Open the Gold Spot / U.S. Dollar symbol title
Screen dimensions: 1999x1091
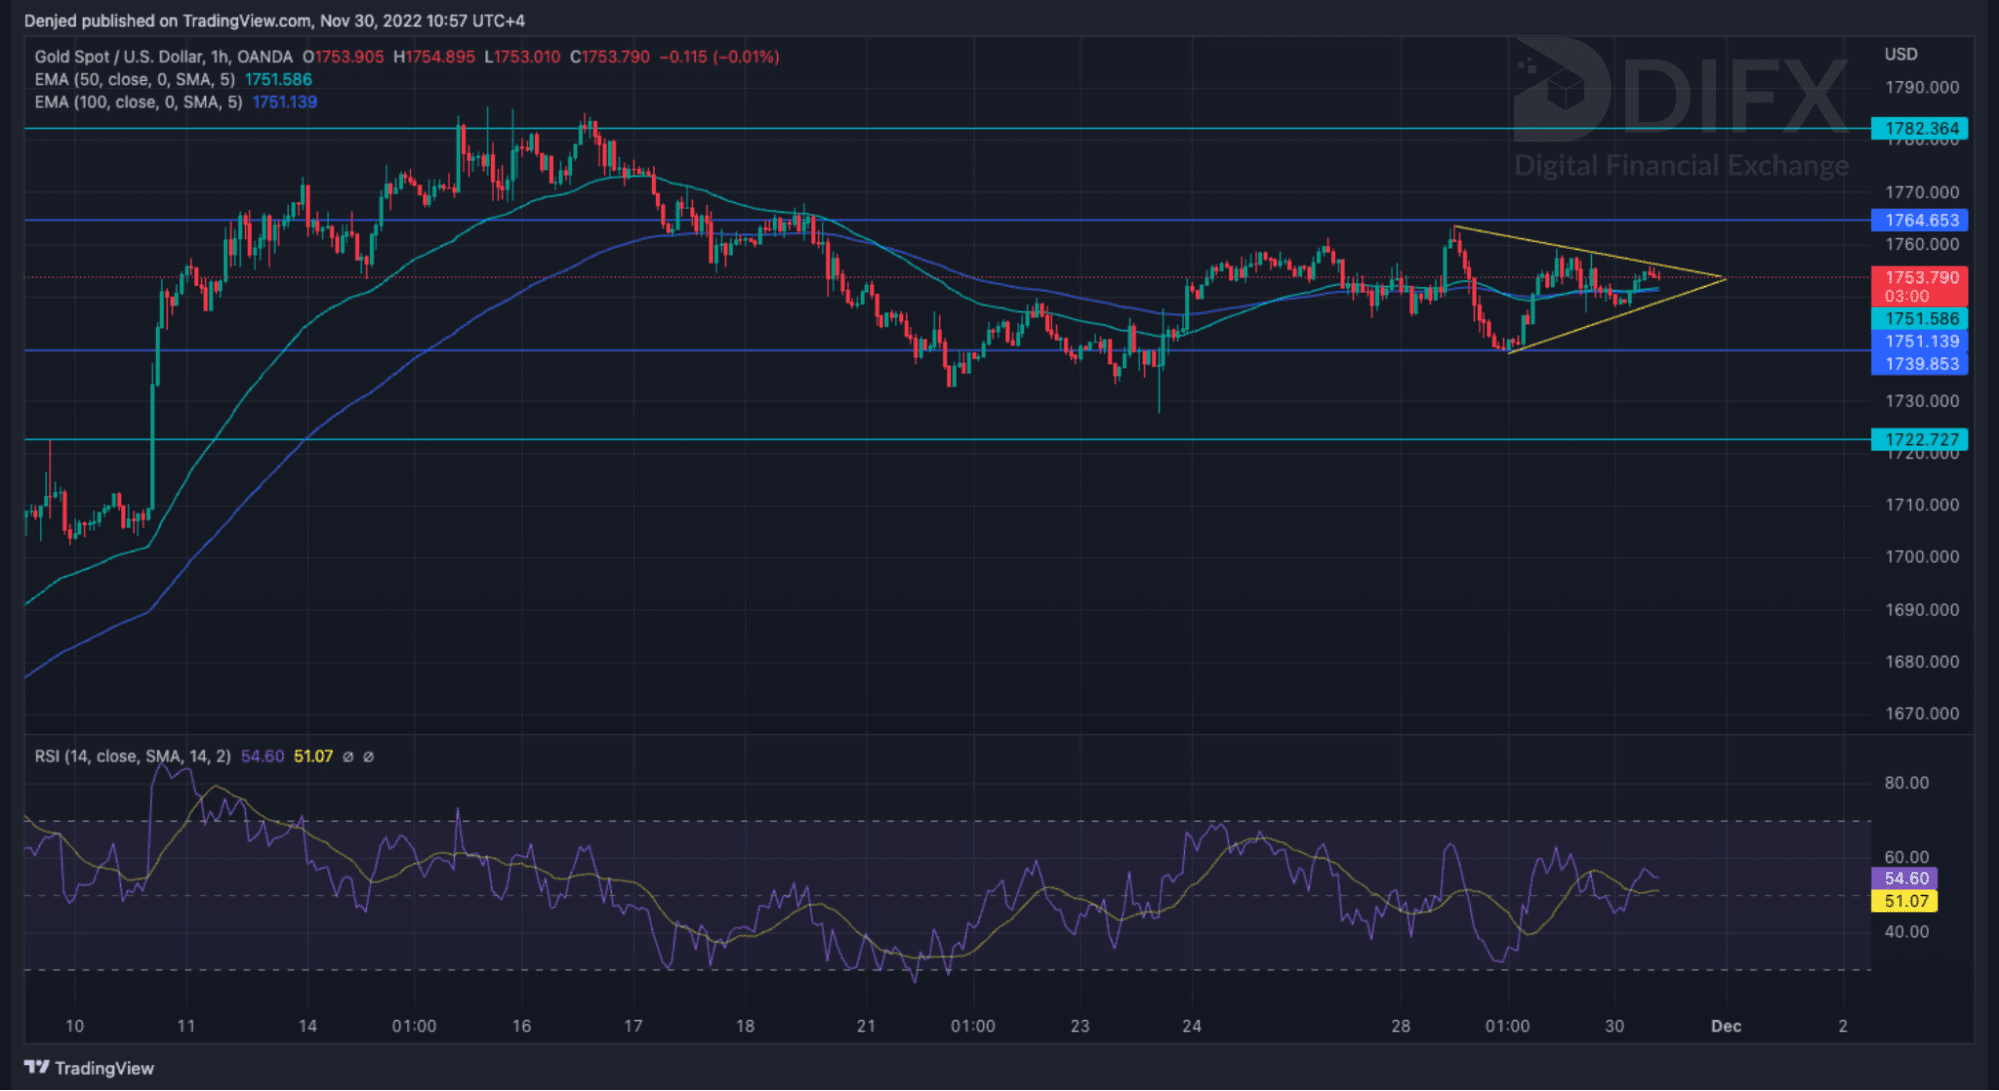[163, 57]
